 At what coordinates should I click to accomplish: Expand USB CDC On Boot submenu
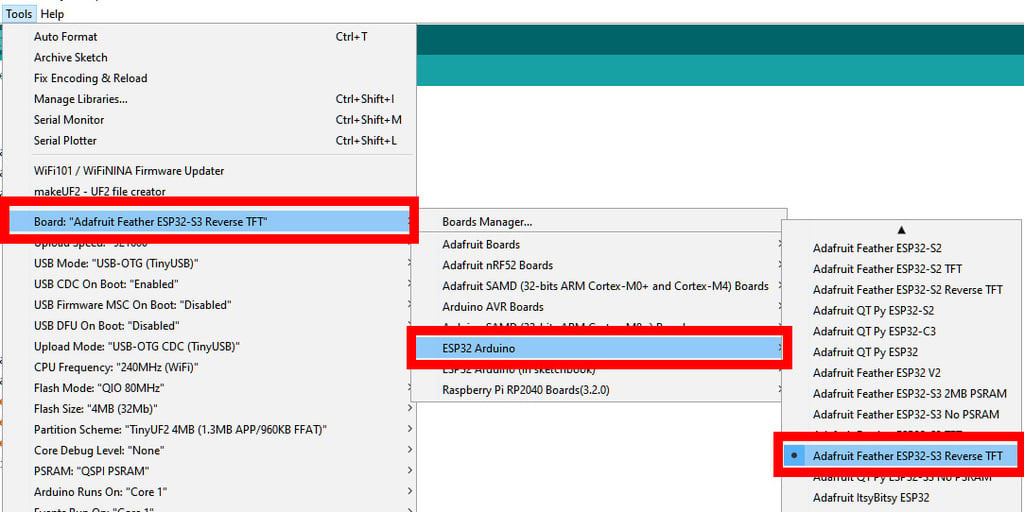click(x=209, y=284)
